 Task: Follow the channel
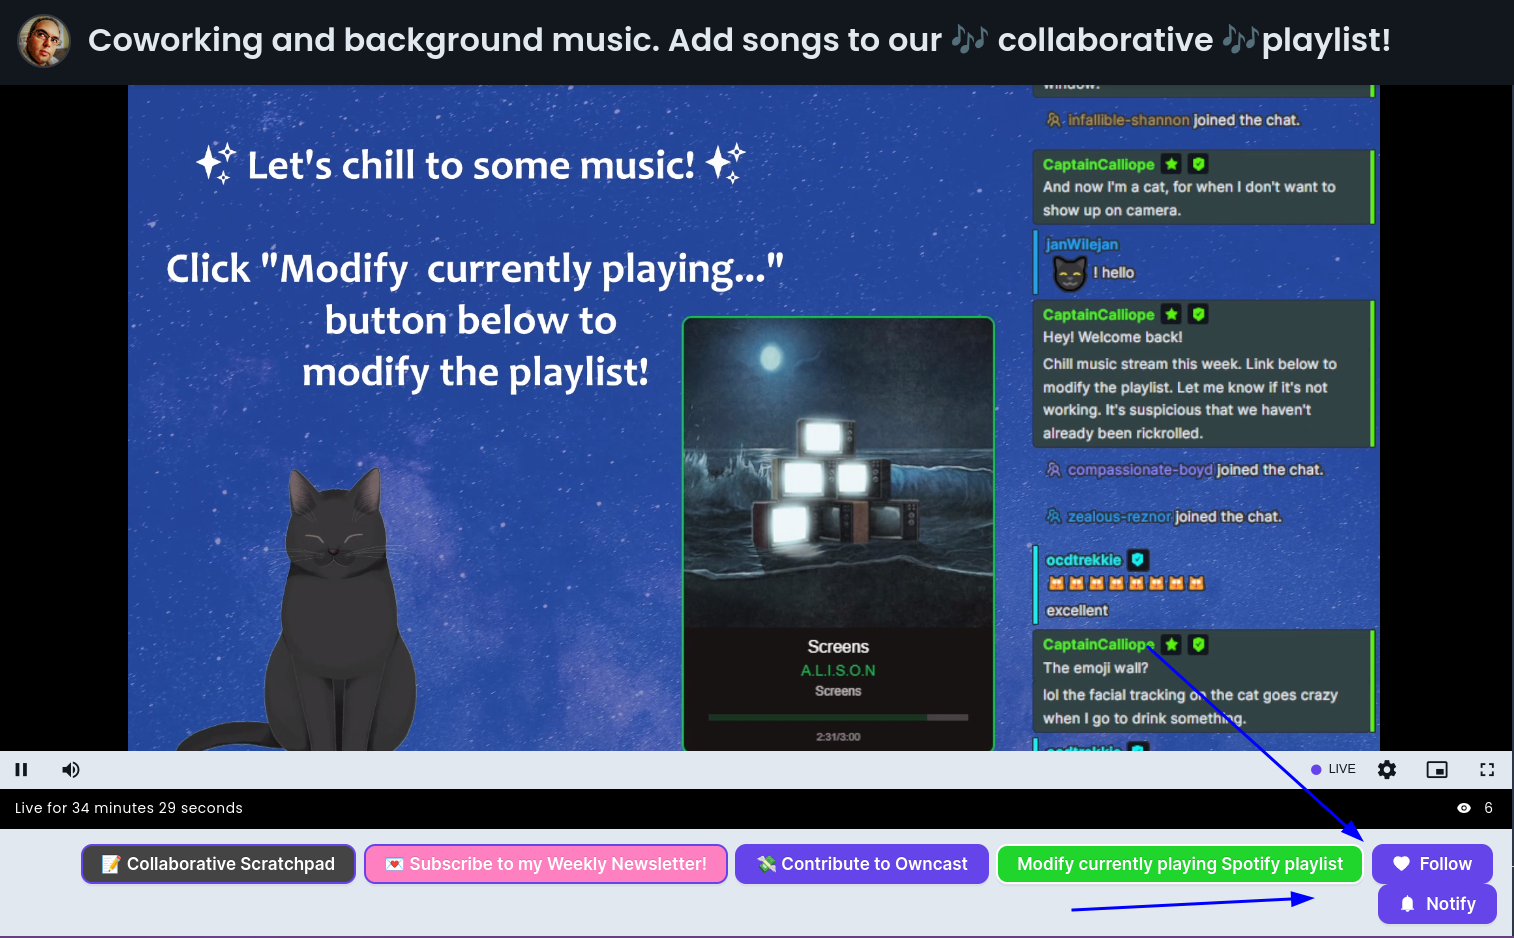tap(1432, 863)
